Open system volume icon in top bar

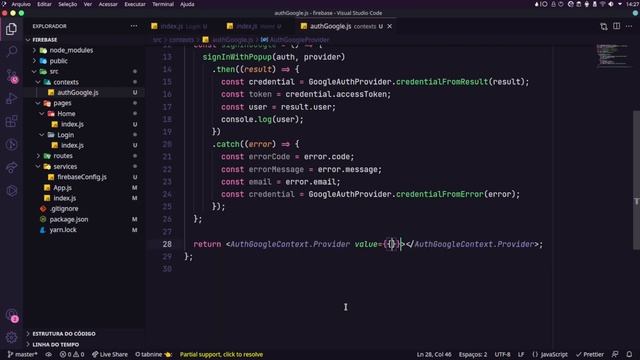(x=611, y=4)
